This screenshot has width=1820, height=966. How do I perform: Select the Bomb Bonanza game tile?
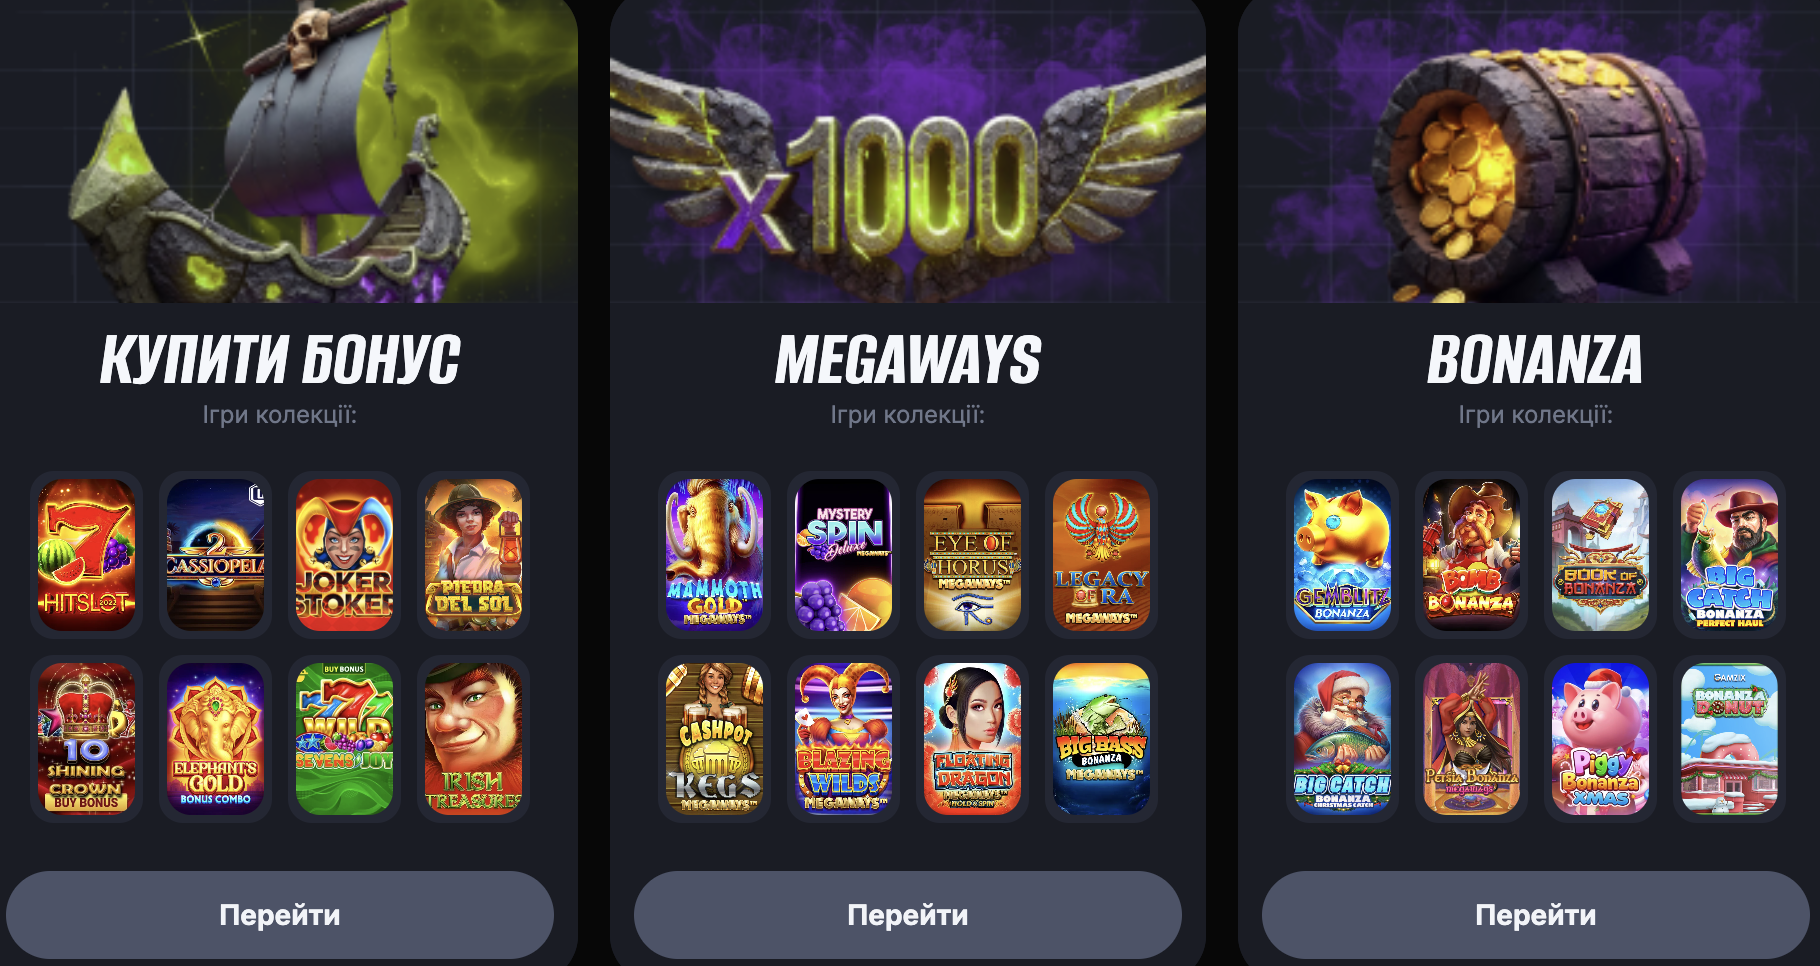click(1471, 555)
